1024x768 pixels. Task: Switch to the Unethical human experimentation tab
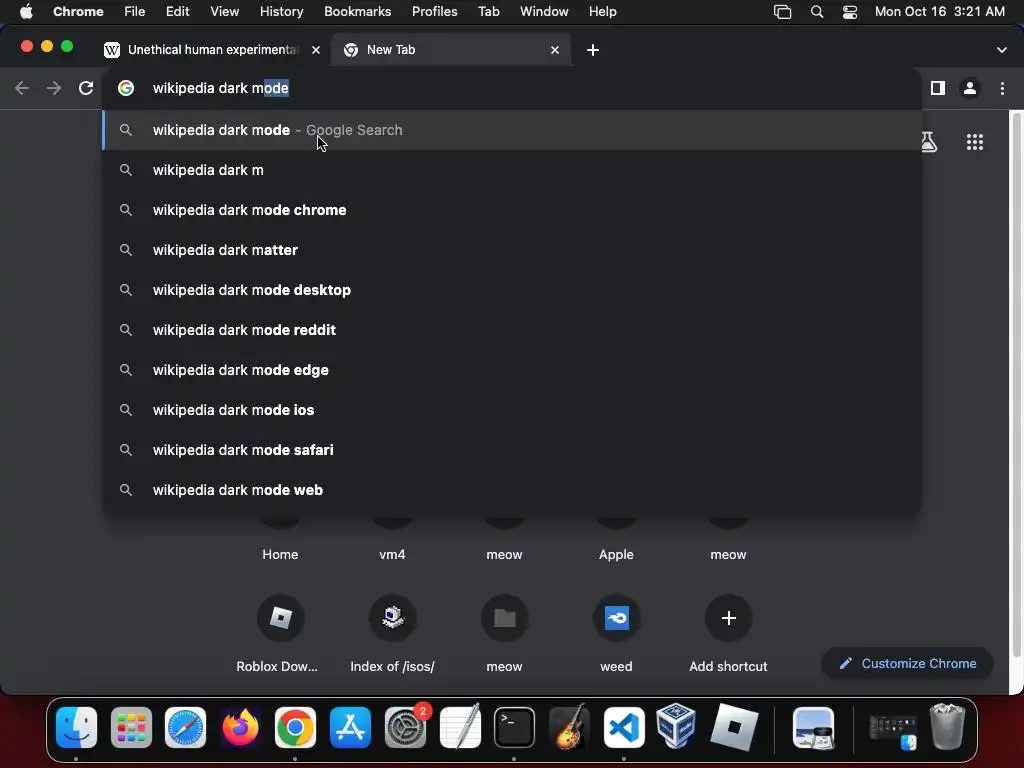(210, 50)
